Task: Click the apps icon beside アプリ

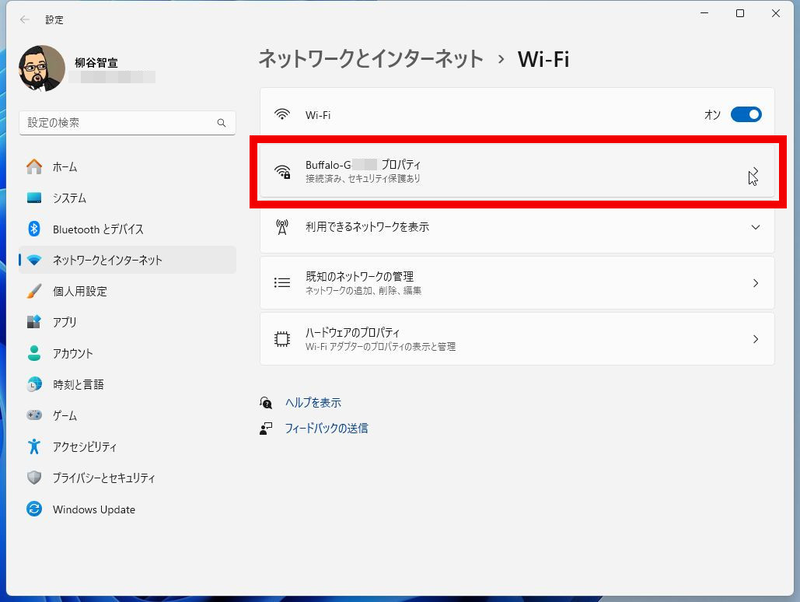Action: tap(34, 322)
